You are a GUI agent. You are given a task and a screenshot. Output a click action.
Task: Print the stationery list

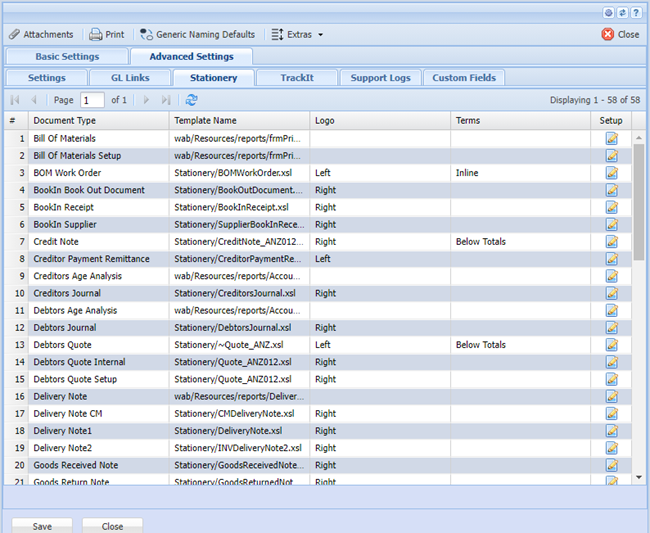(107, 34)
